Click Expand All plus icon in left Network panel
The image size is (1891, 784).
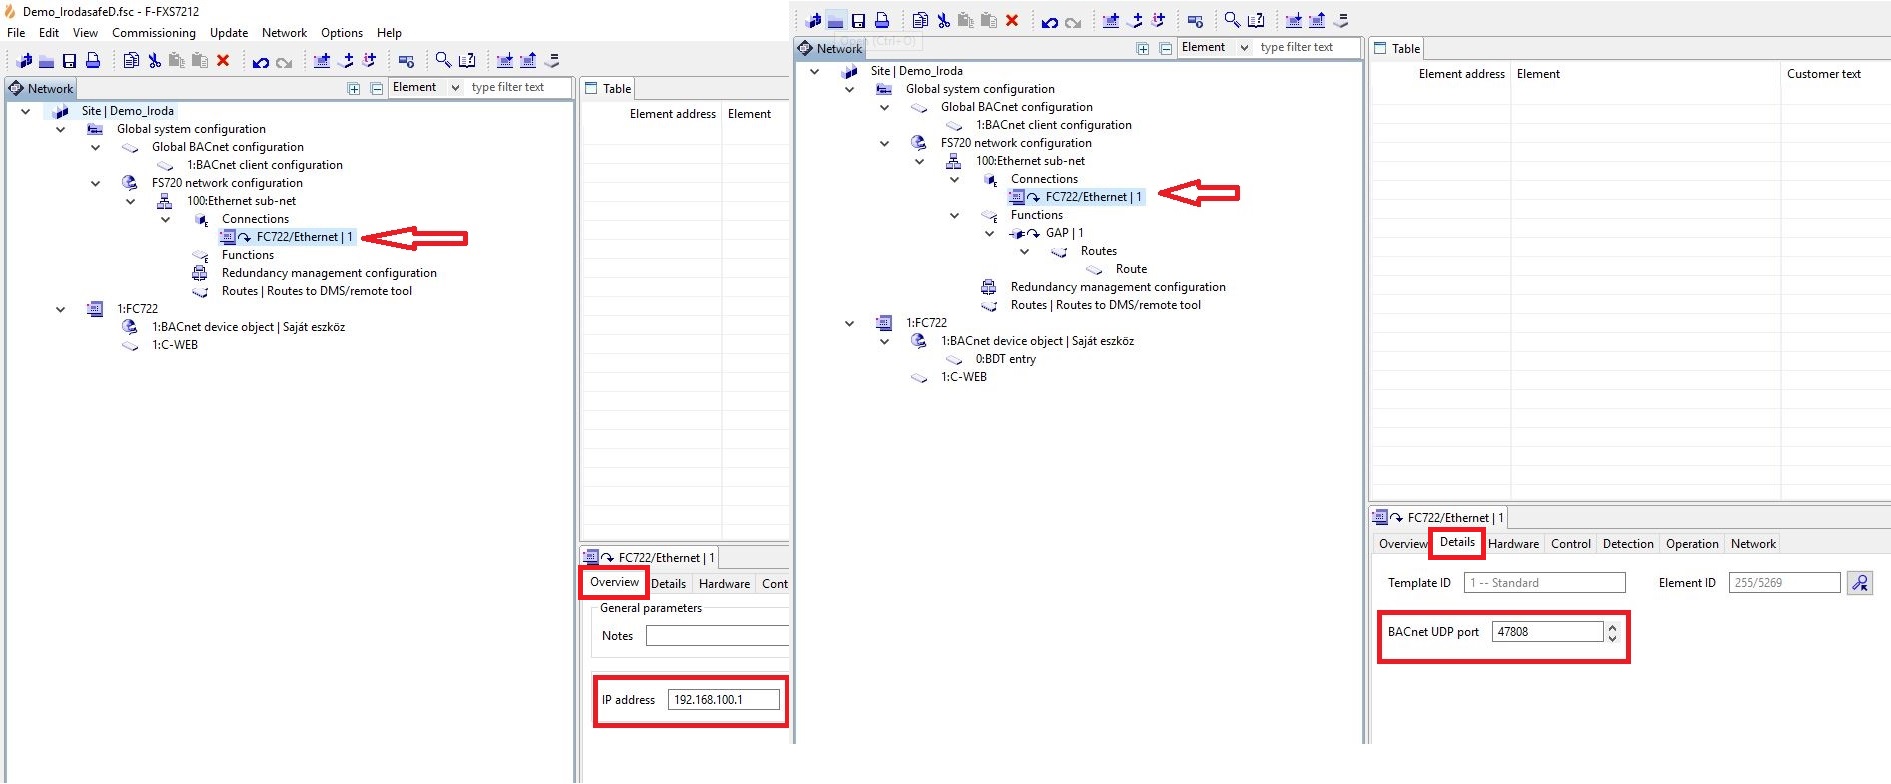point(353,89)
